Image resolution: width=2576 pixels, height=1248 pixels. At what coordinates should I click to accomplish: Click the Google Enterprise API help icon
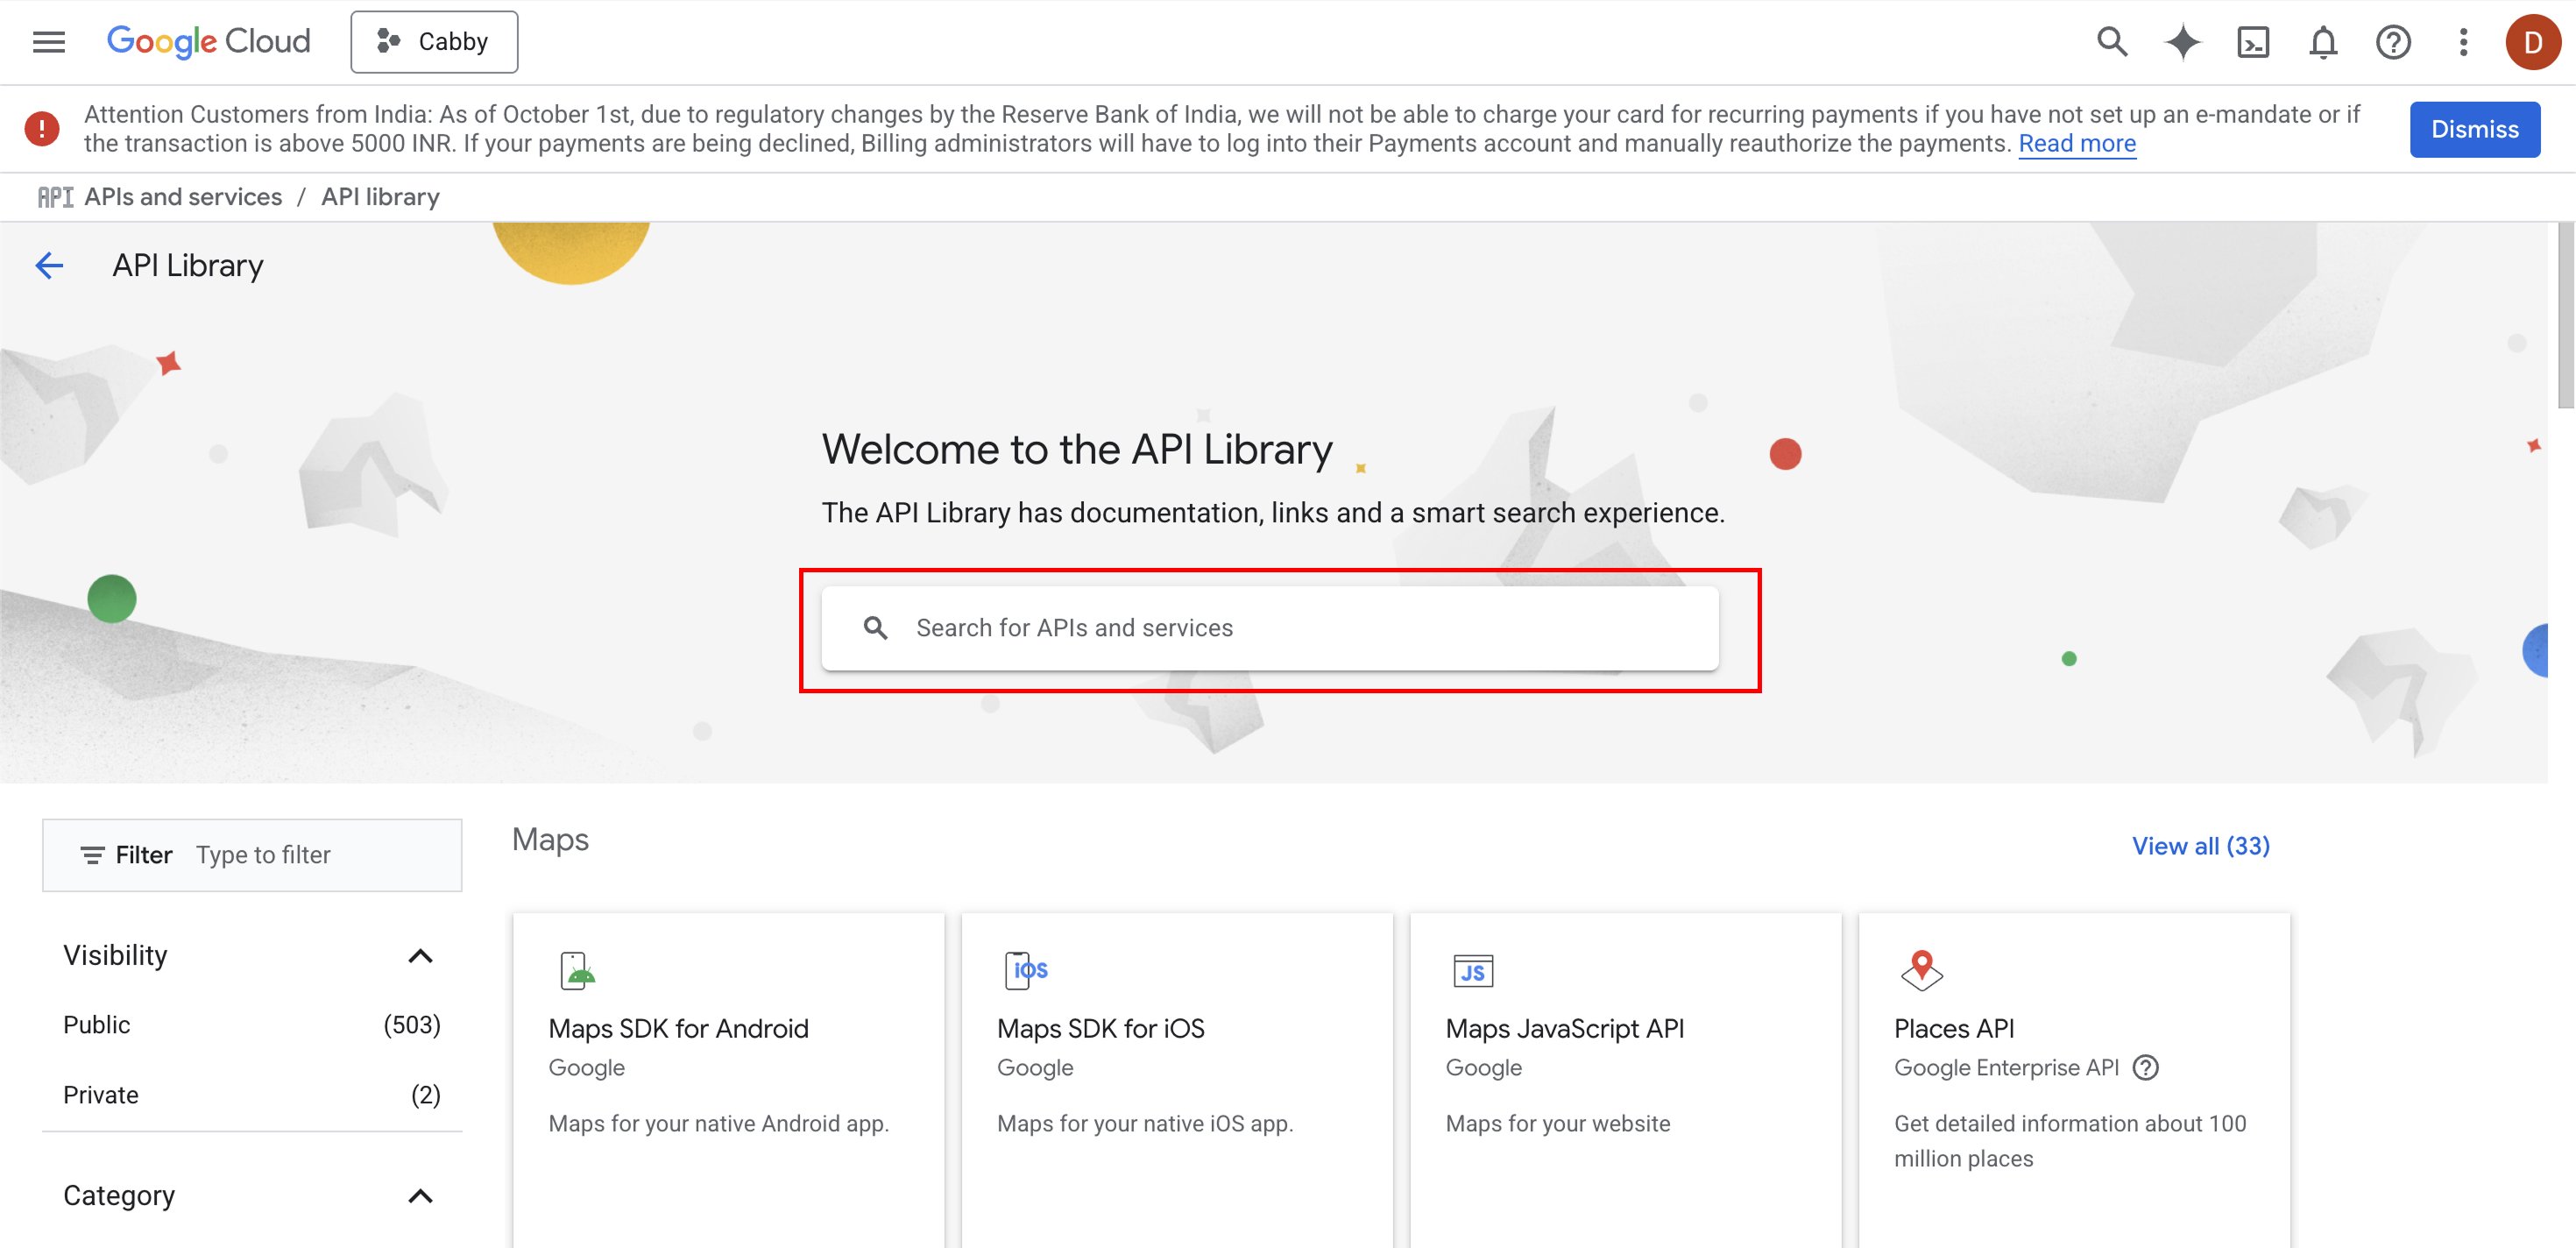tap(2145, 1067)
